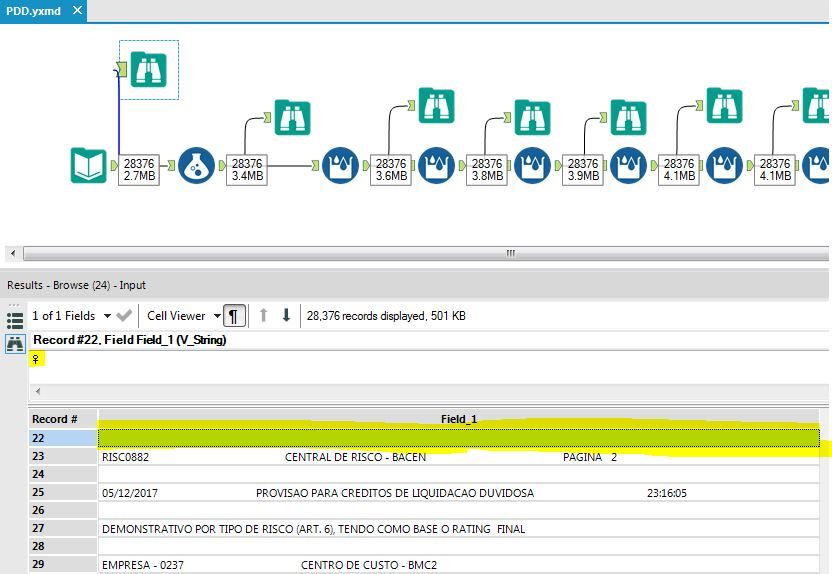832x574 pixels.
Task: Switch to the PDD.yxmd tab
Action: (x=33, y=11)
